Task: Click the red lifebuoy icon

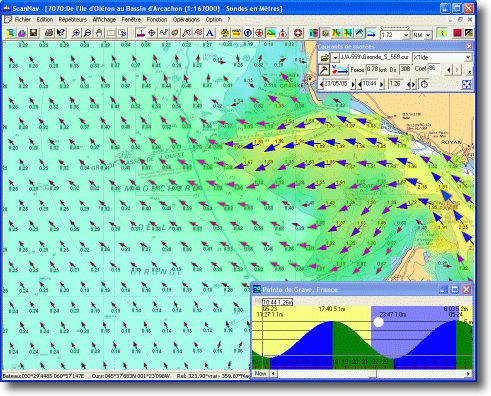Action: pos(298,33)
